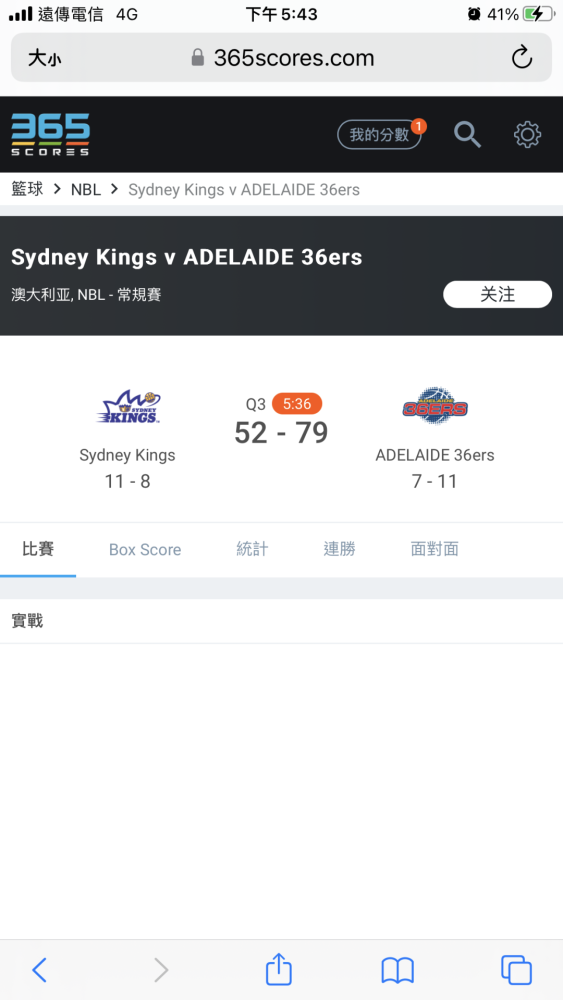Open the search magnifier icon
The width and height of the screenshot is (563, 1000).
pos(467,135)
